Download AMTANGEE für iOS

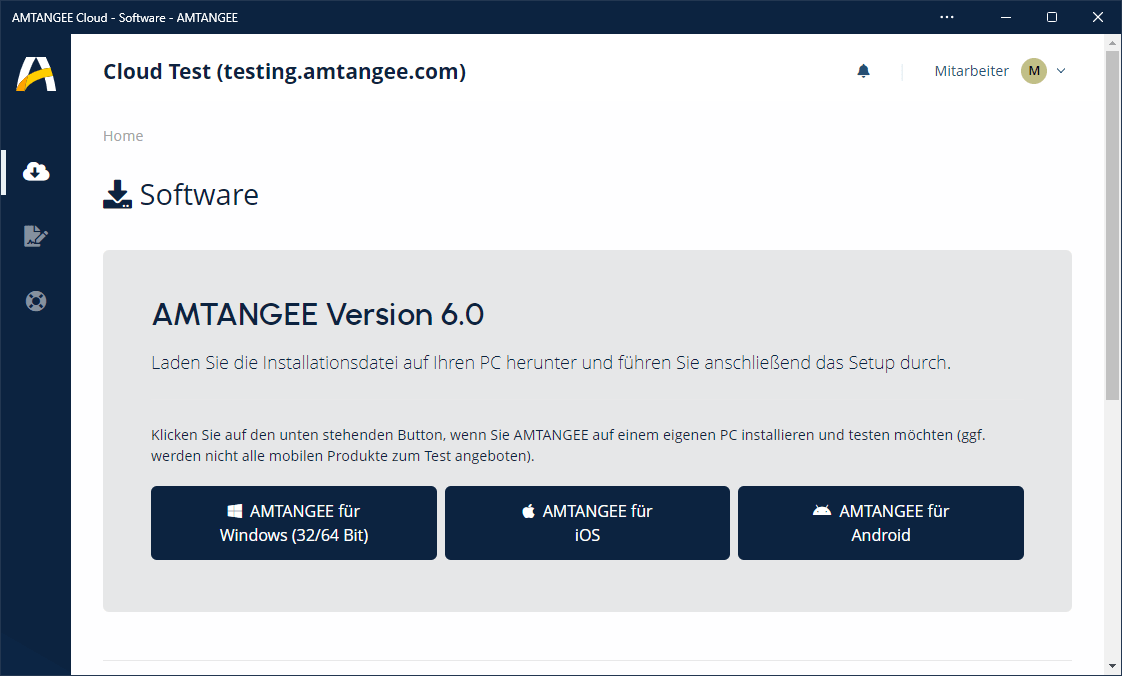tap(587, 523)
